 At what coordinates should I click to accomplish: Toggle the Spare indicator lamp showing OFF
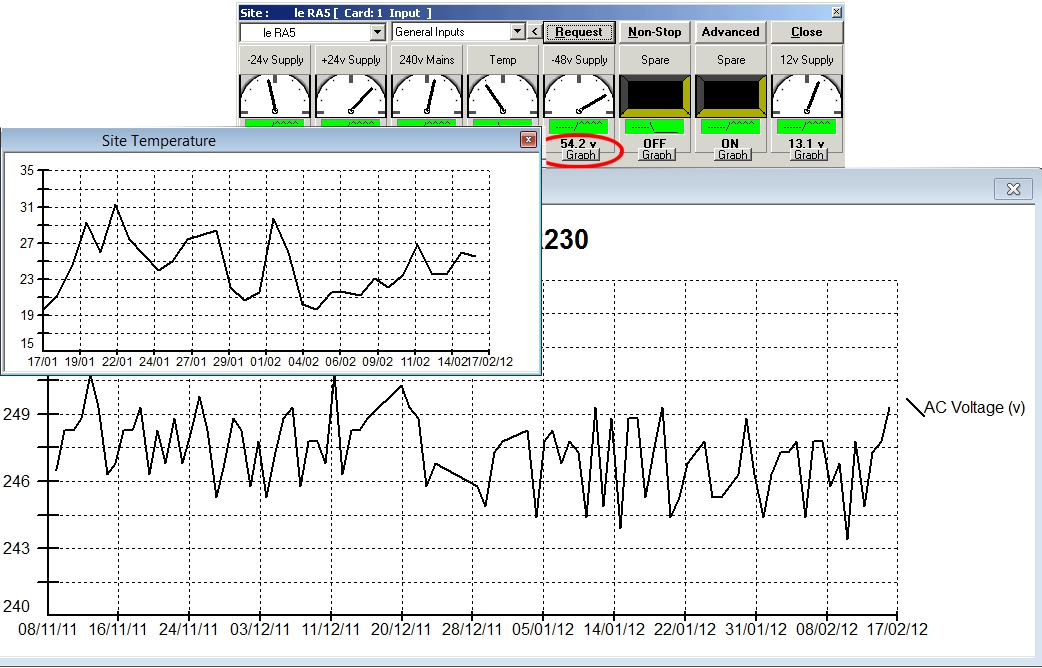pyautogui.click(x=655, y=96)
